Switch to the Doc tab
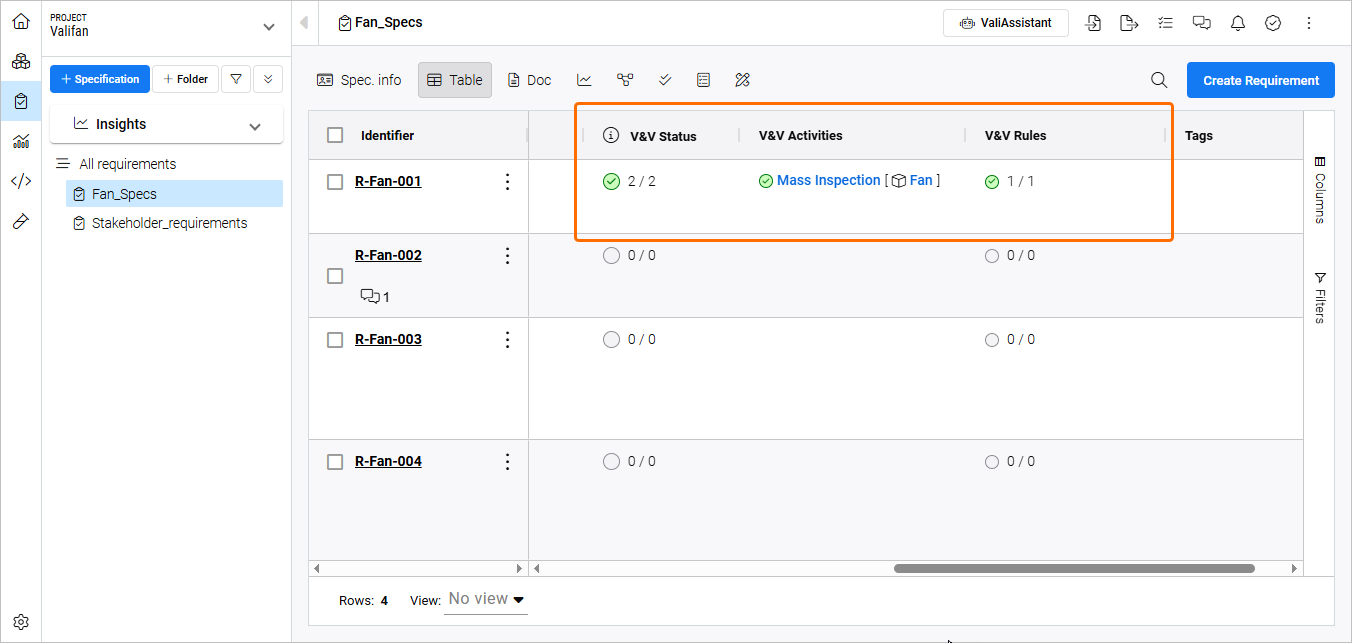The height and width of the screenshot is (643, 1352). pos(529,80)
